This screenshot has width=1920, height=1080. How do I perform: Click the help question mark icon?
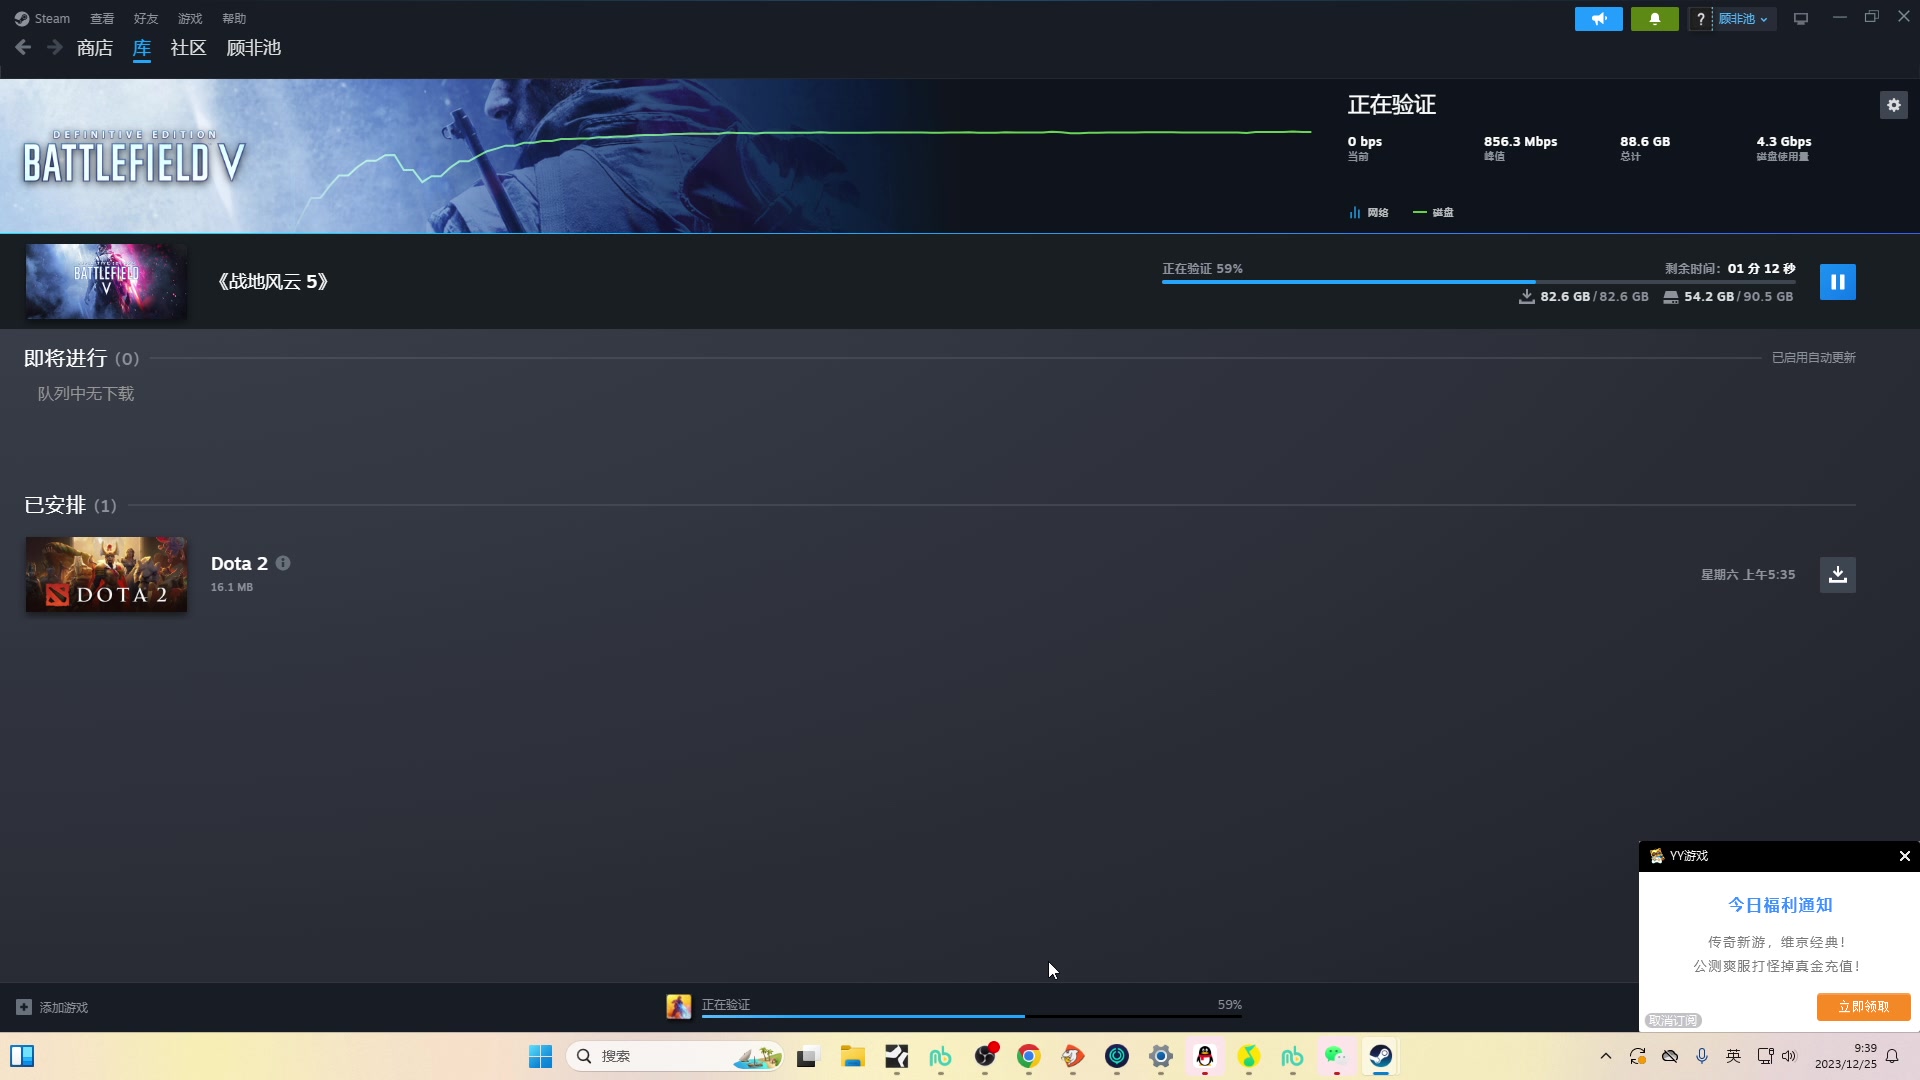tap(1700, 19)
